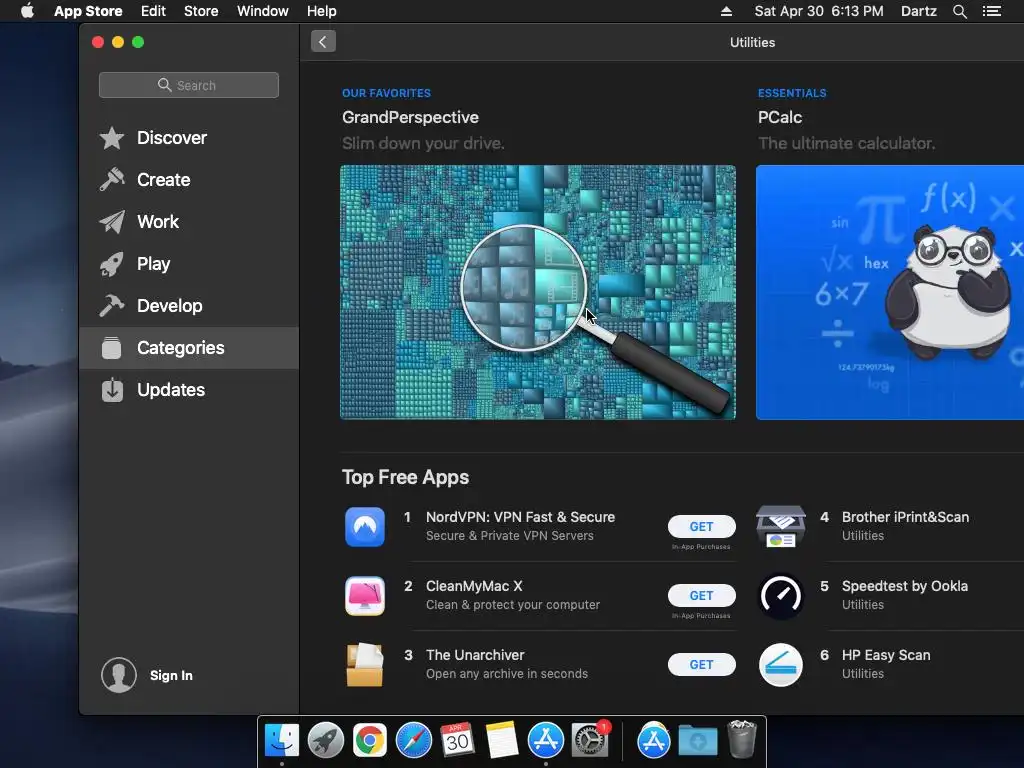Image resolution: width=1024 pixels, height=768 pixels.
Task: Open the Brother iPrint&Scan app icon
Action: point(780,526)
